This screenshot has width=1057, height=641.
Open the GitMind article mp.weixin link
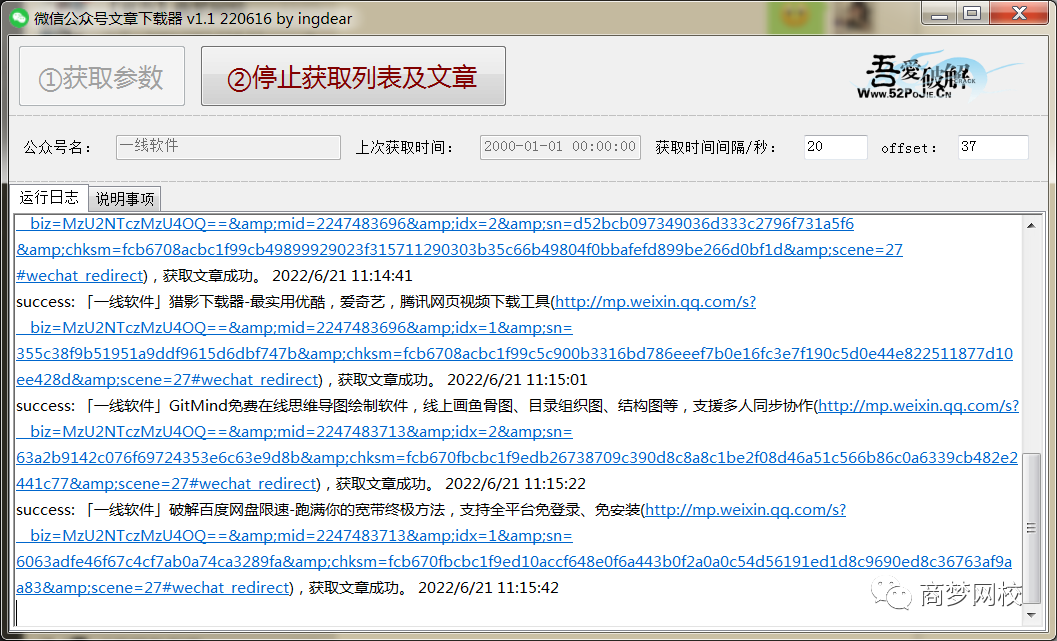pyautogui.click(x=918, y=406)
